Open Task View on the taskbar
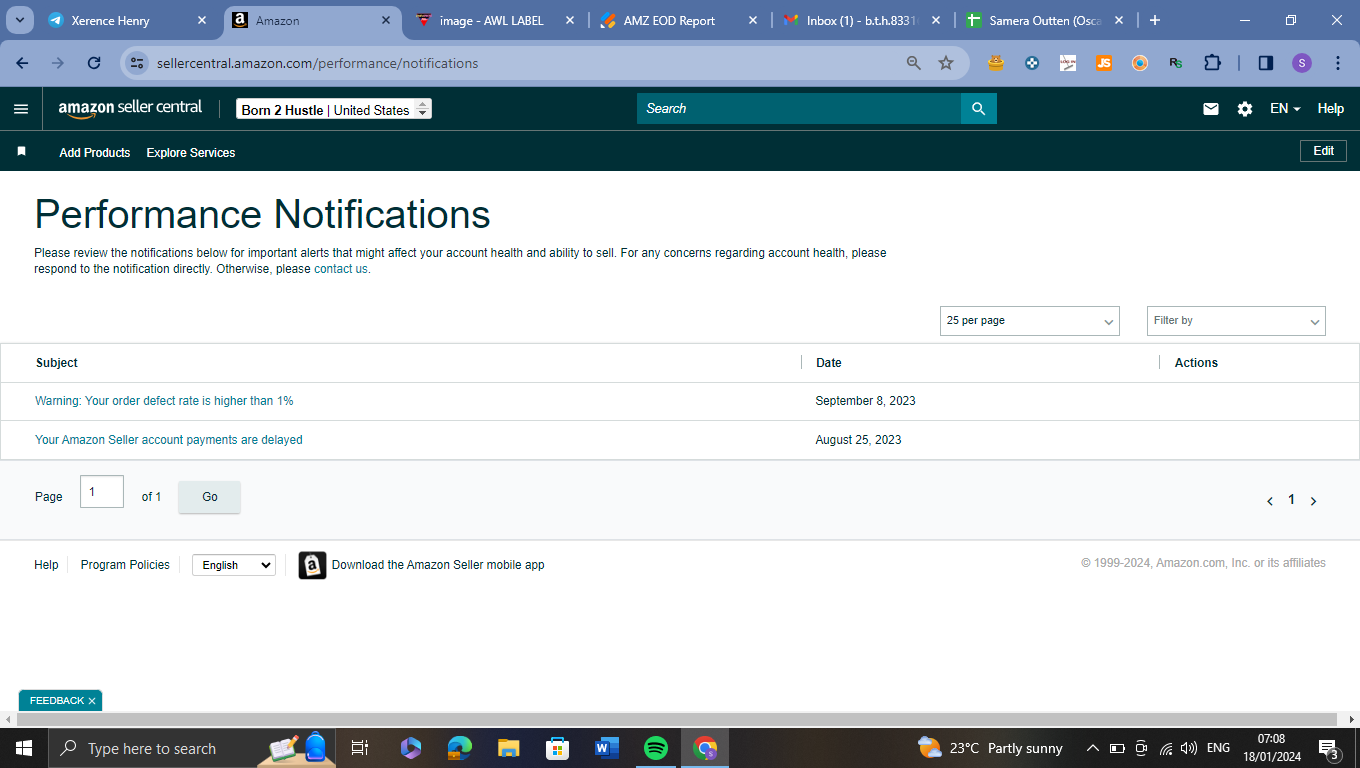1360x768 pixels. (360, 748)
